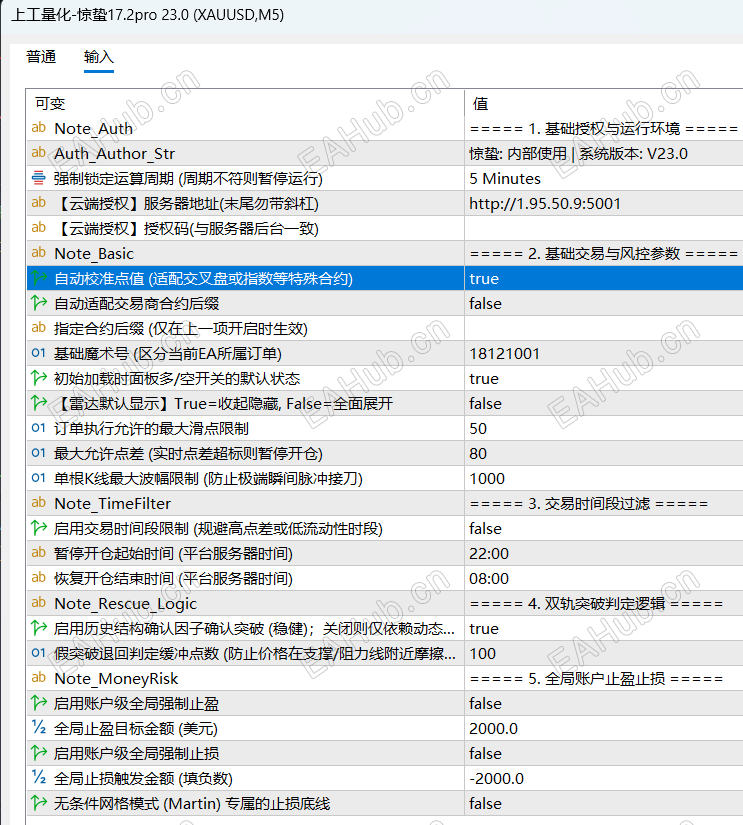Click the string icon beside 恢复开仓结束时间
743x825 pixels.
pyautogui.click(x=38, y=578)
